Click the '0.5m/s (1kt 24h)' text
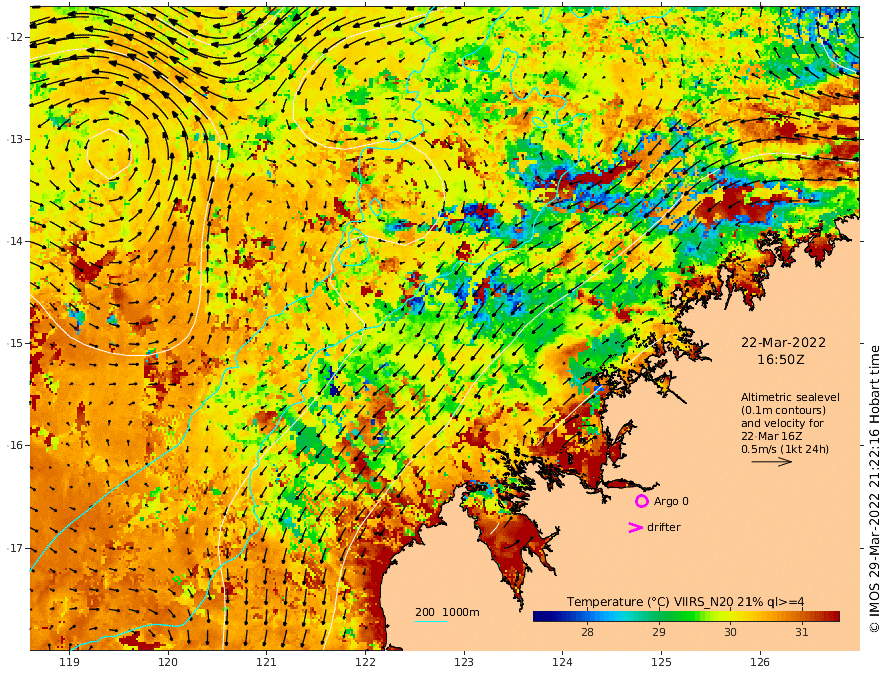The width and height of the screenshot is (880, 680). 785,449
